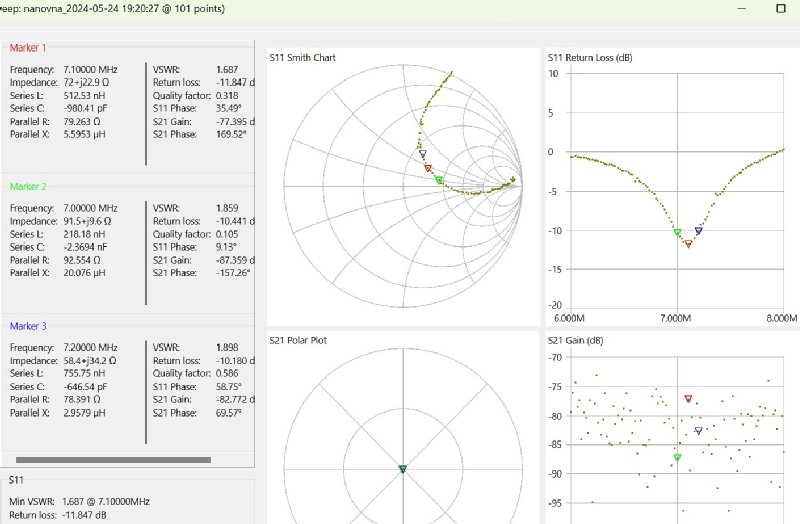Screen dimensions: 800x524
Task: Click the Parallel X value 2.9579 µH
Action: (84, 412)
